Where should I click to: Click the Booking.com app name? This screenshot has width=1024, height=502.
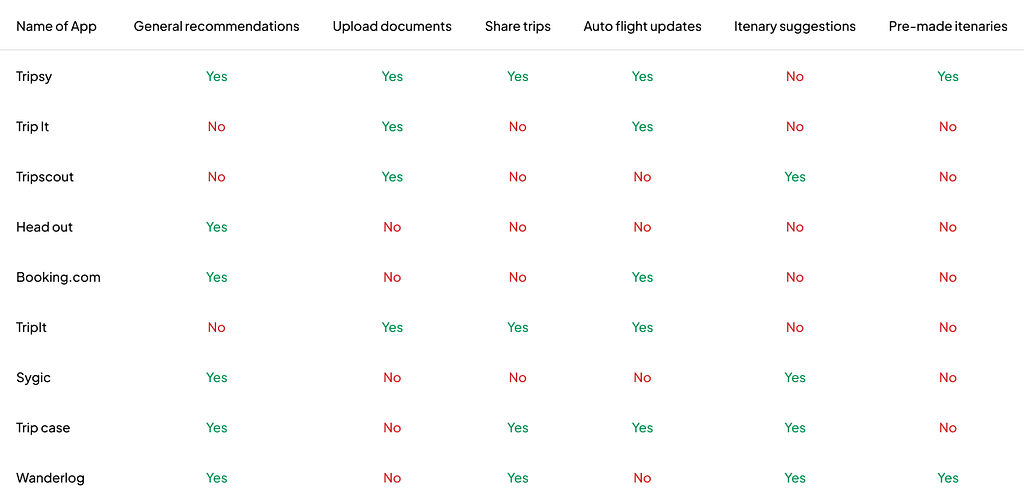[58, 277]
